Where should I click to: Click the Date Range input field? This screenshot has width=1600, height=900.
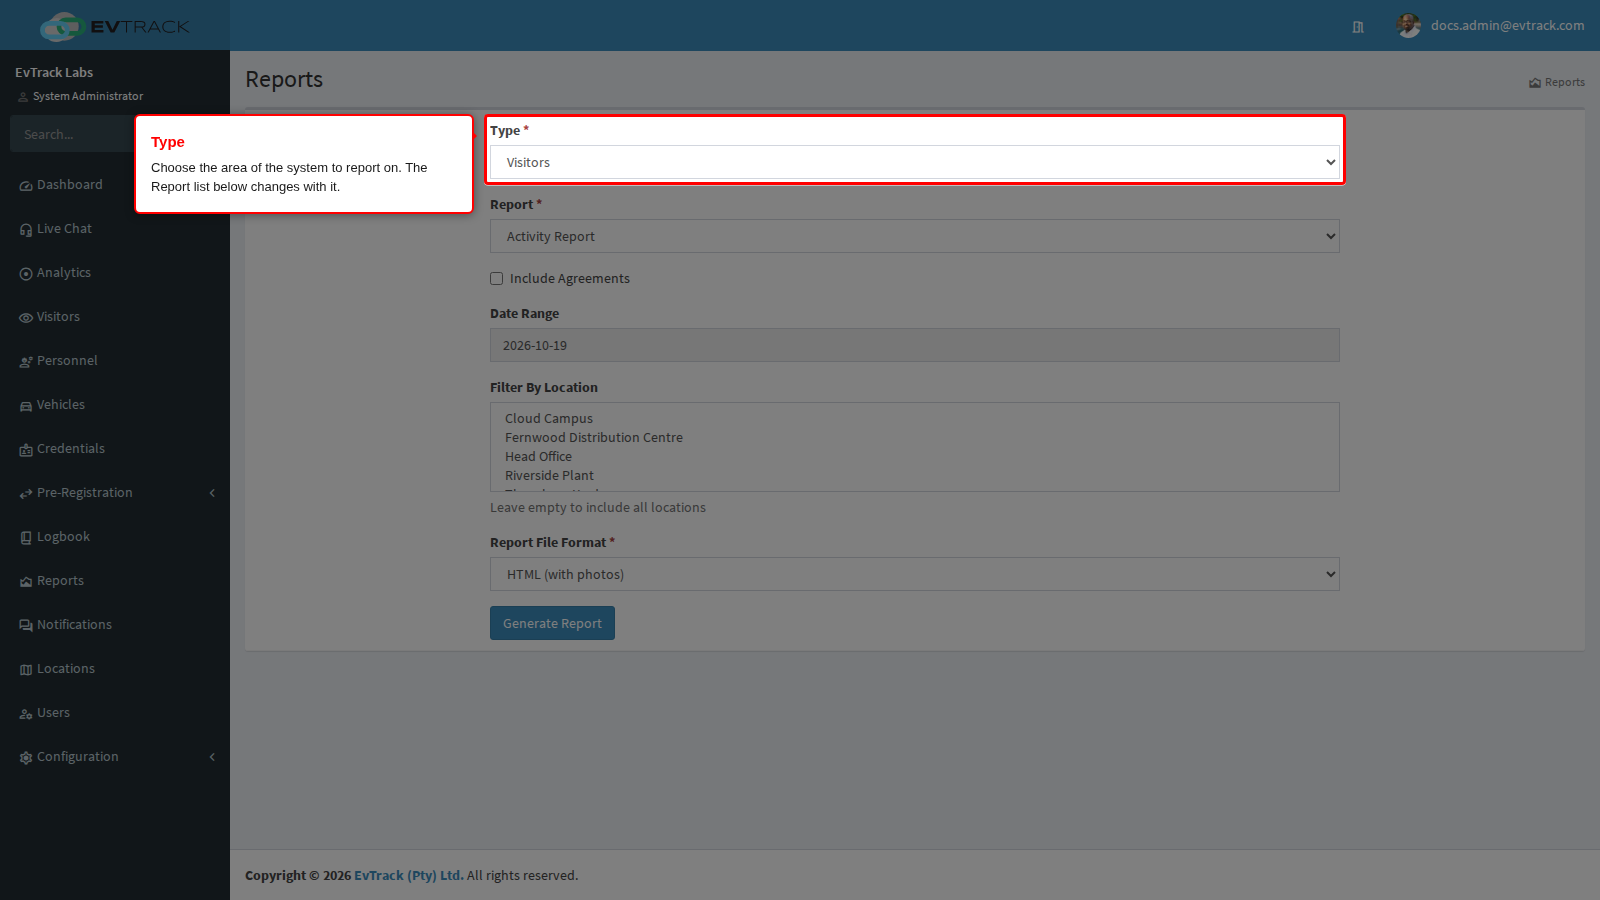pos(914,345)
